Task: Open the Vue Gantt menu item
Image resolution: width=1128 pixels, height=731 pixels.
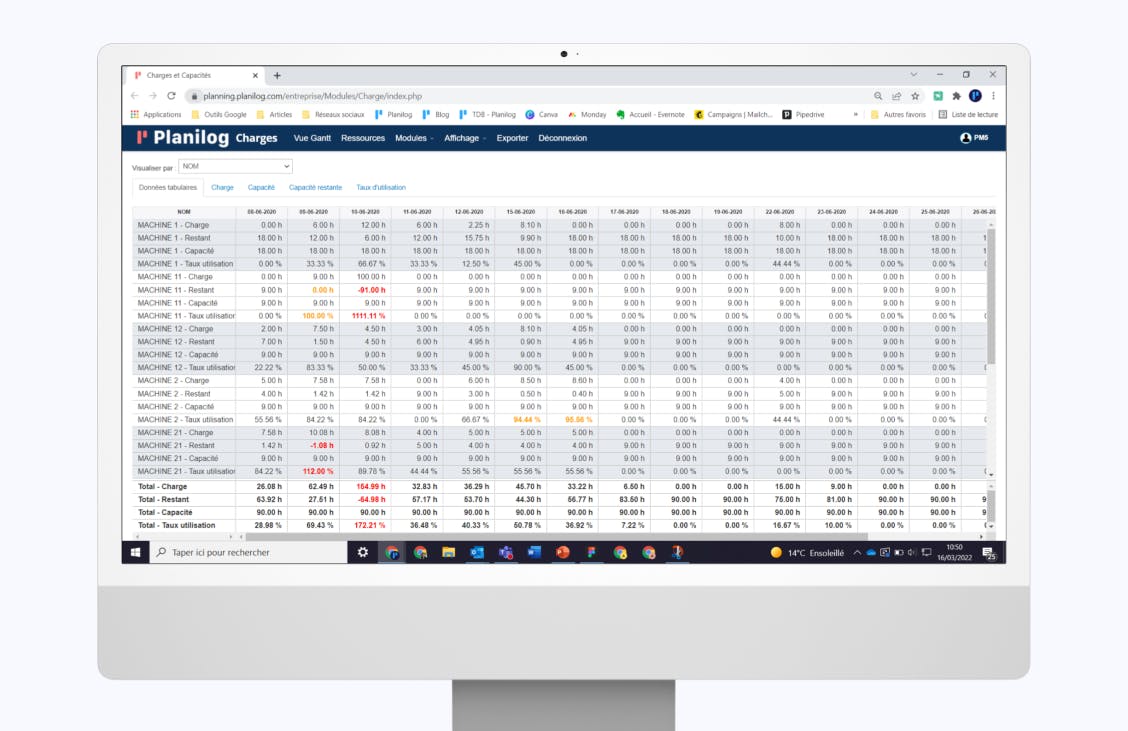Action: point(312,138)
